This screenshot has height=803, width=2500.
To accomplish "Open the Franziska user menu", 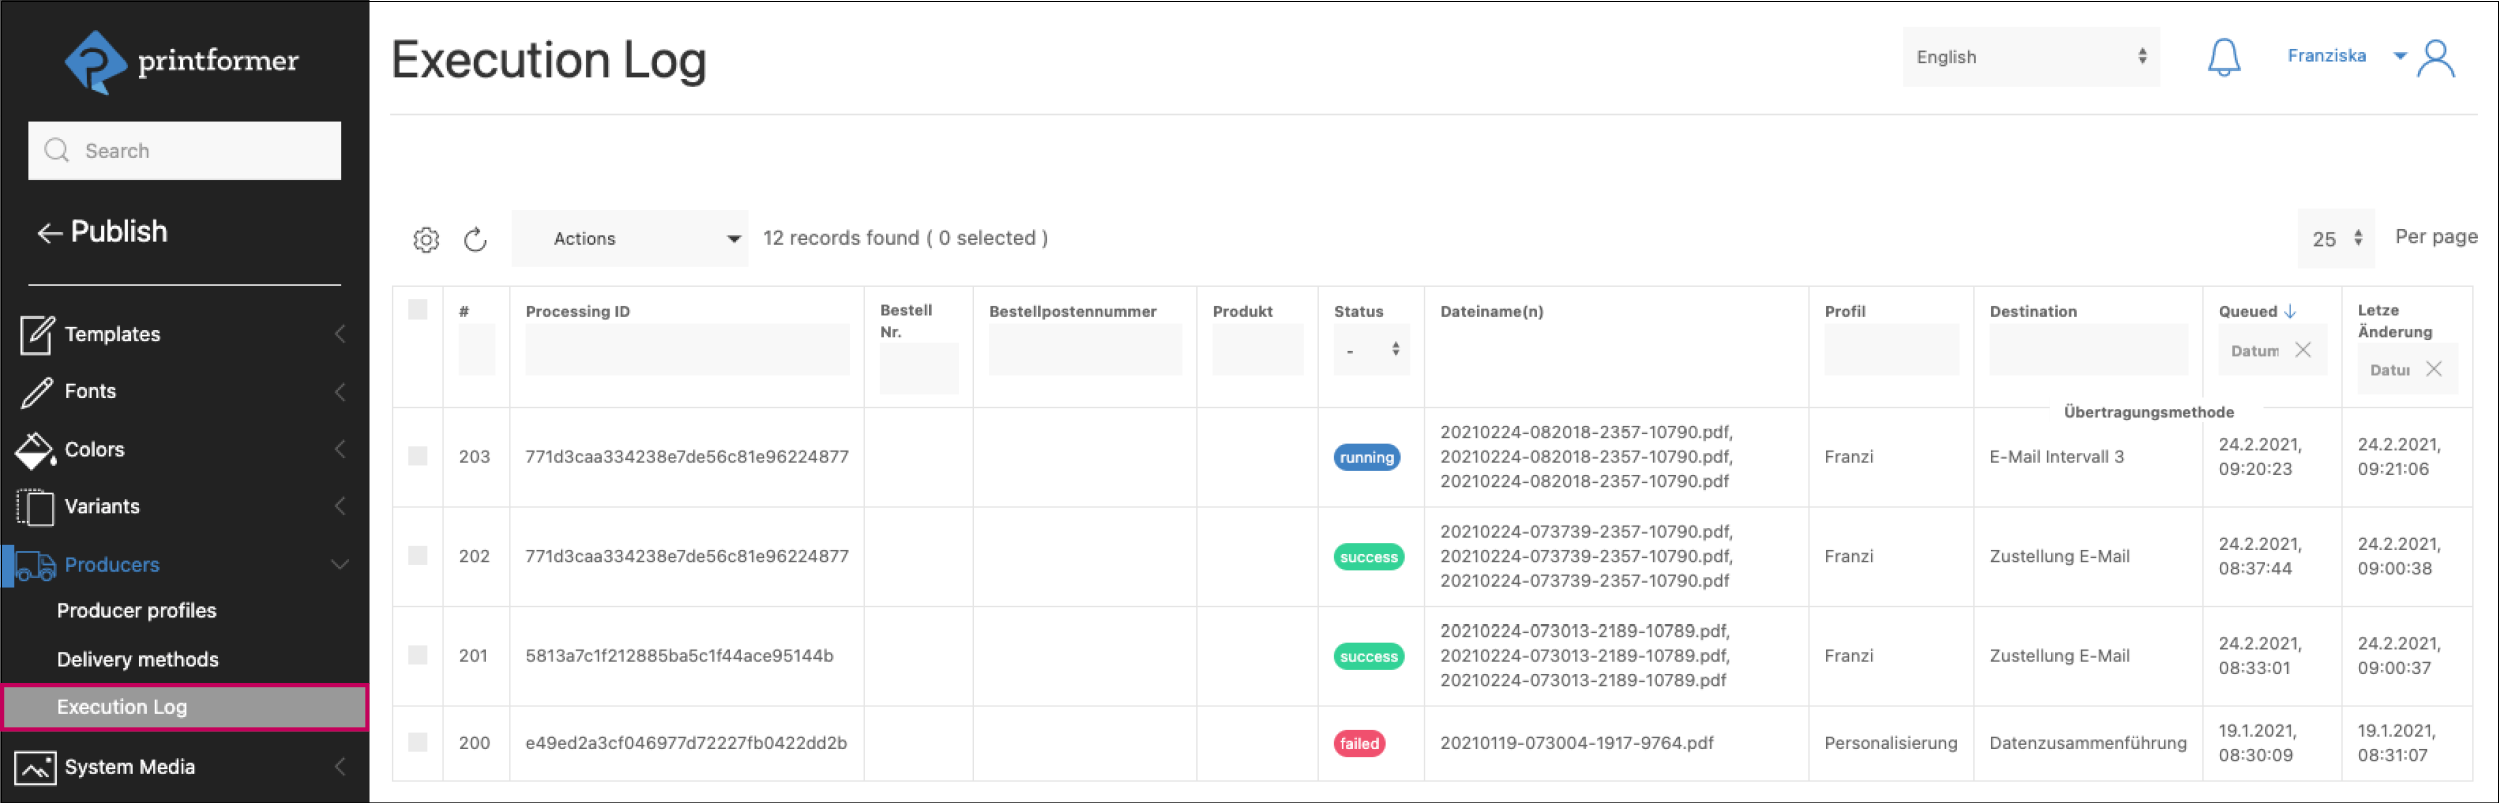I will tap(2344, 56).
